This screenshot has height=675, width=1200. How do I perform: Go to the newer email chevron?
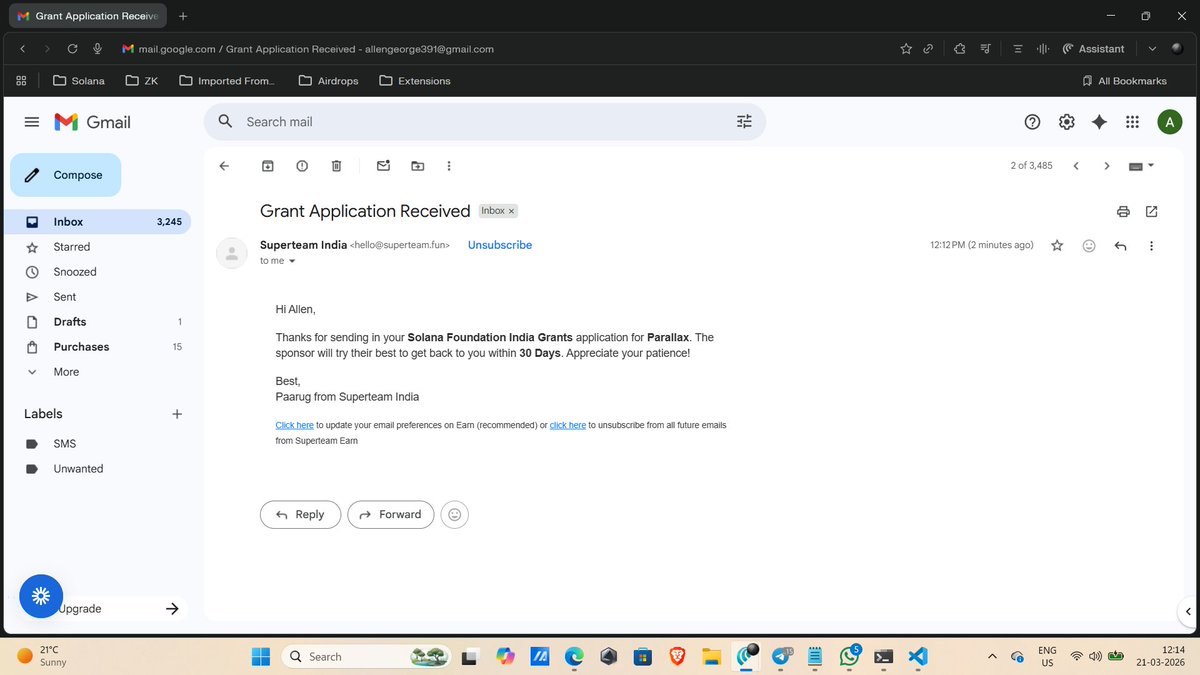pos(1076,166)
